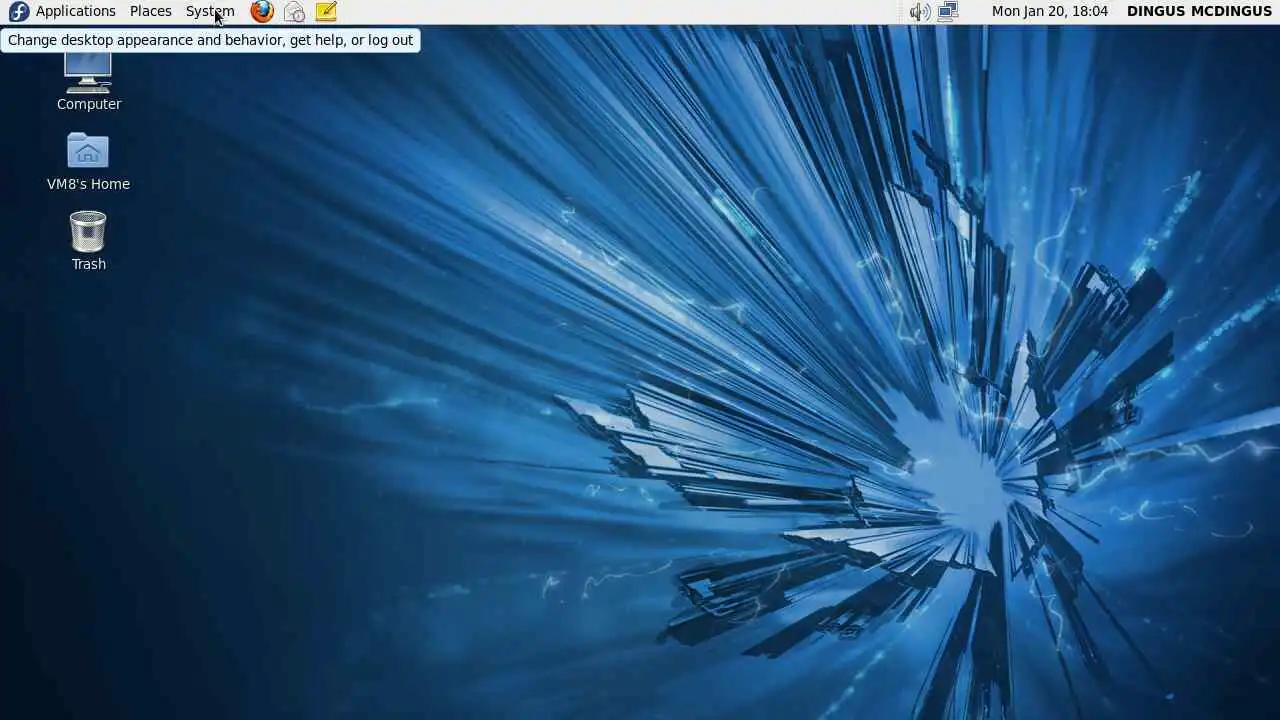The height and width of the screenshot is (720, 1280).
Task: Open the System menu
Action: point(210,11)
